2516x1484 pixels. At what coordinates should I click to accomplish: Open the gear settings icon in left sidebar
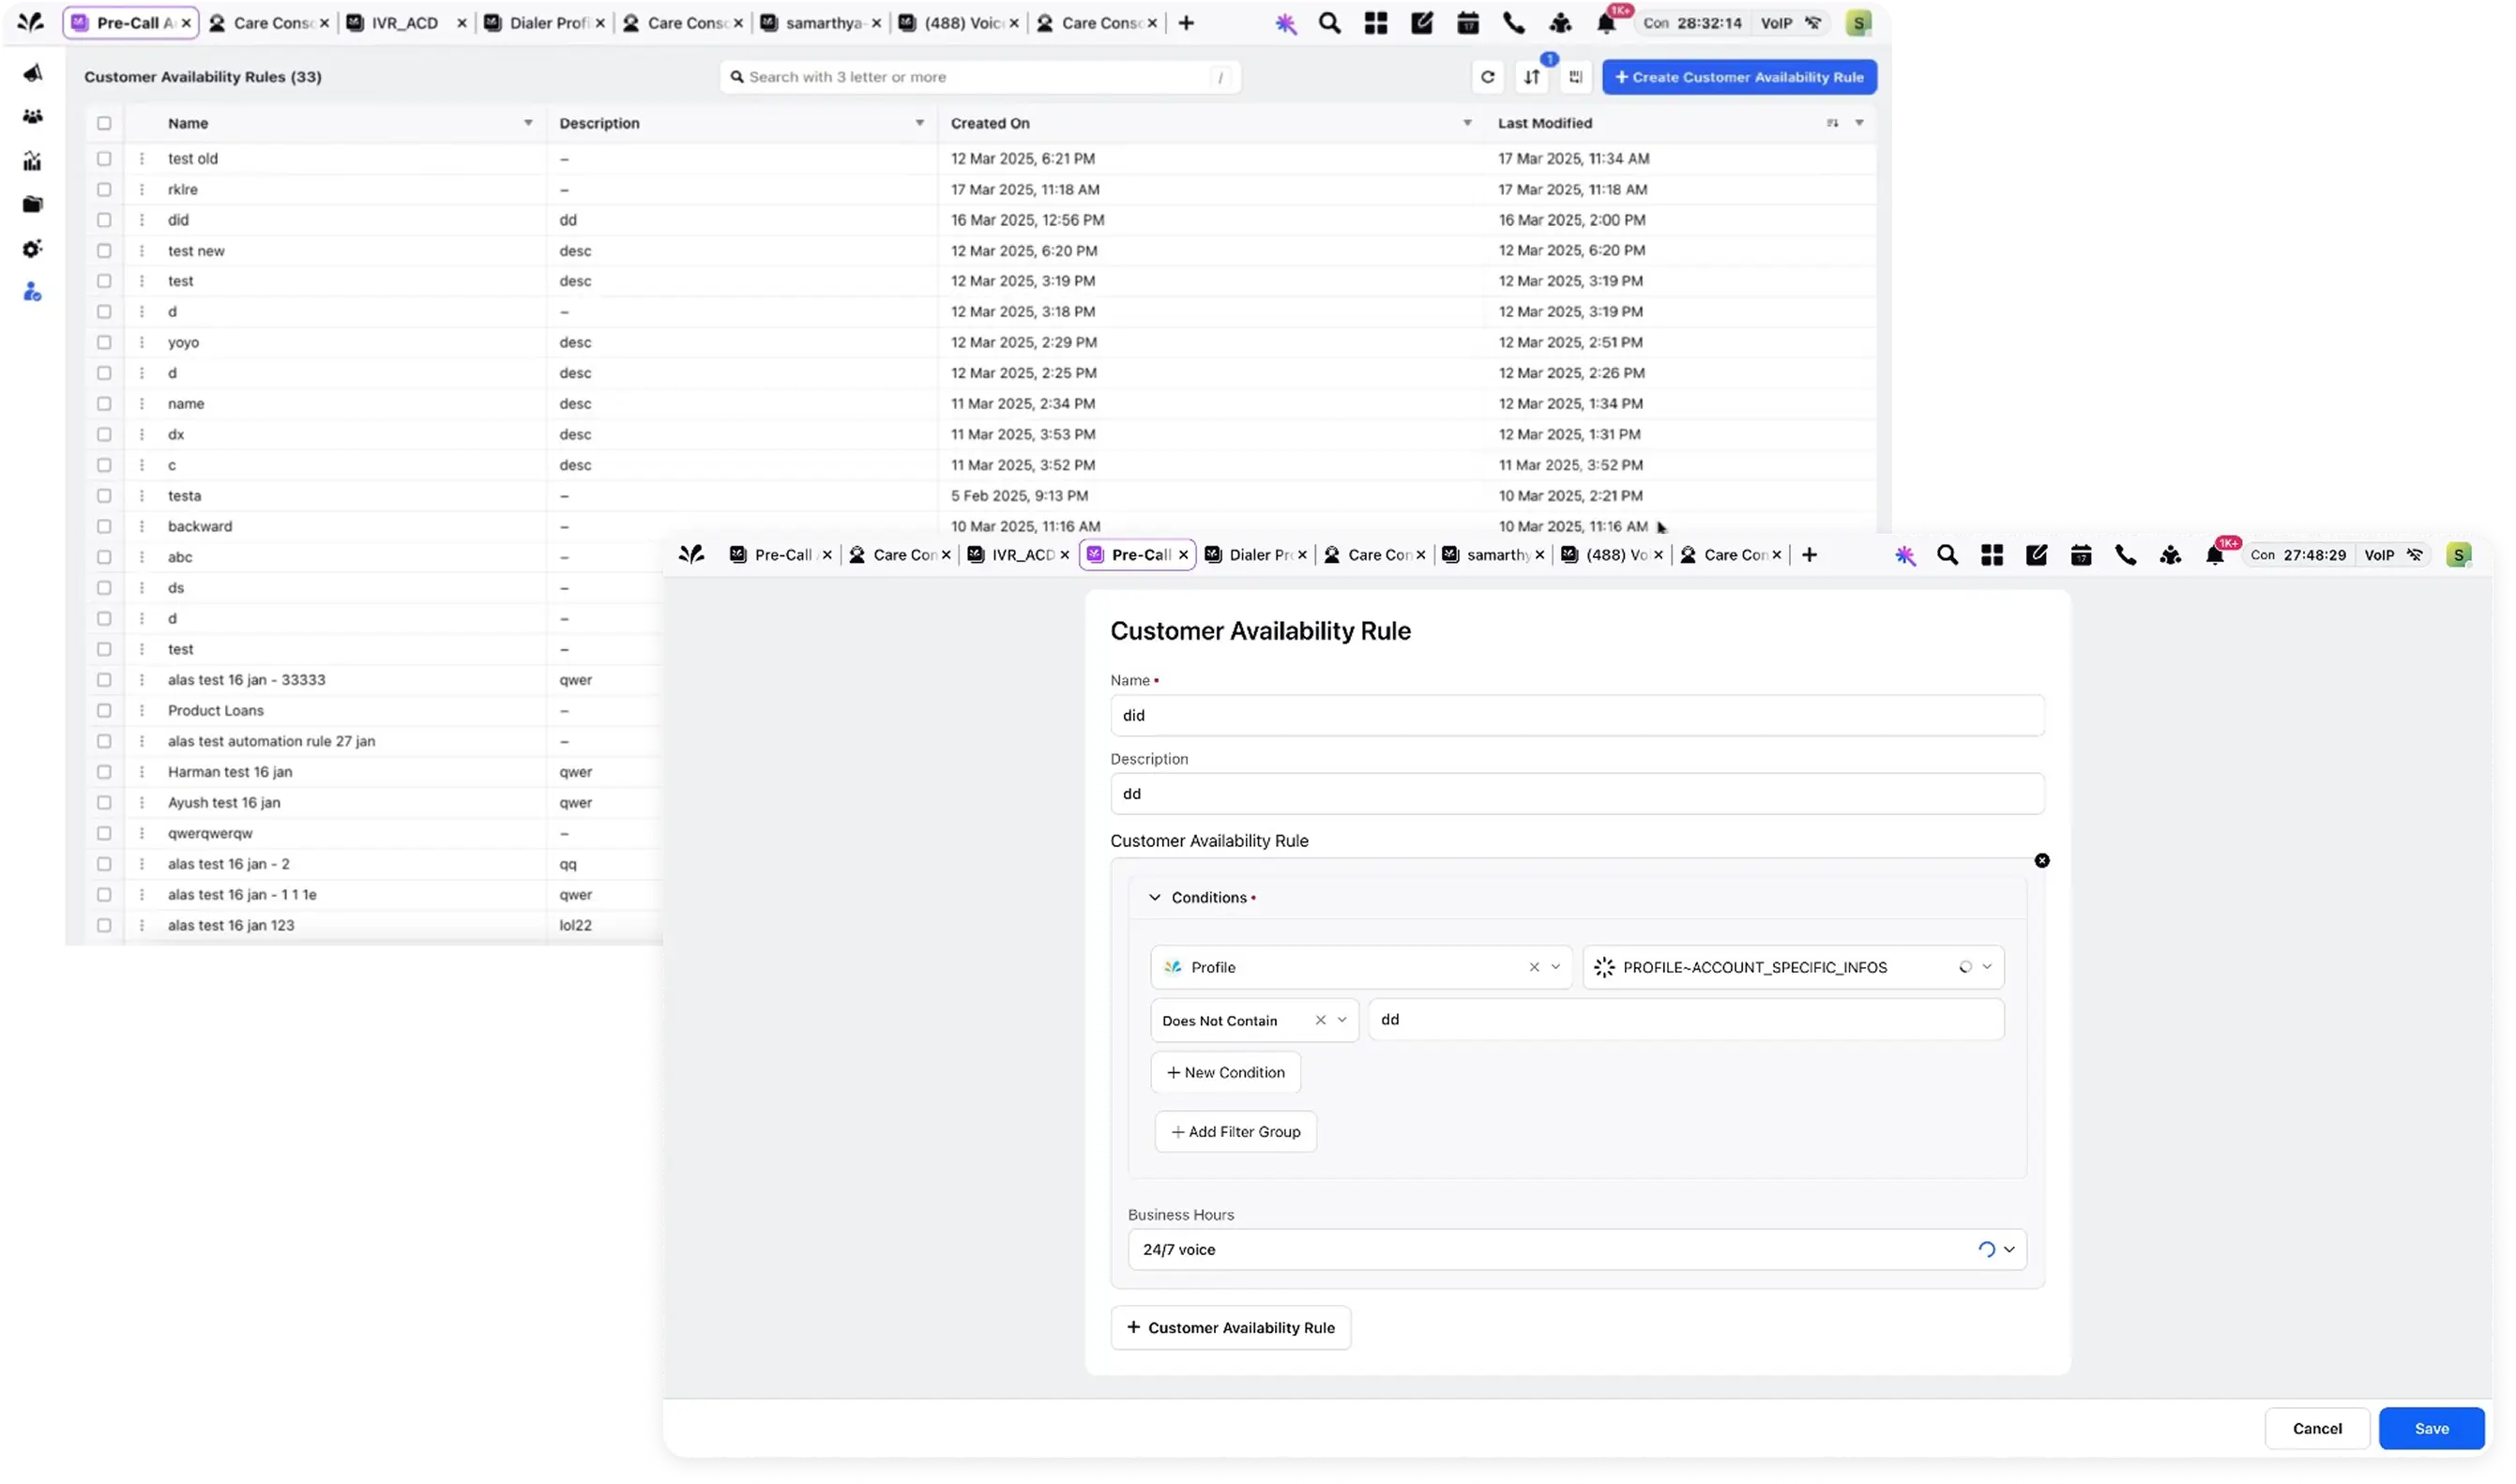[32, 248]
